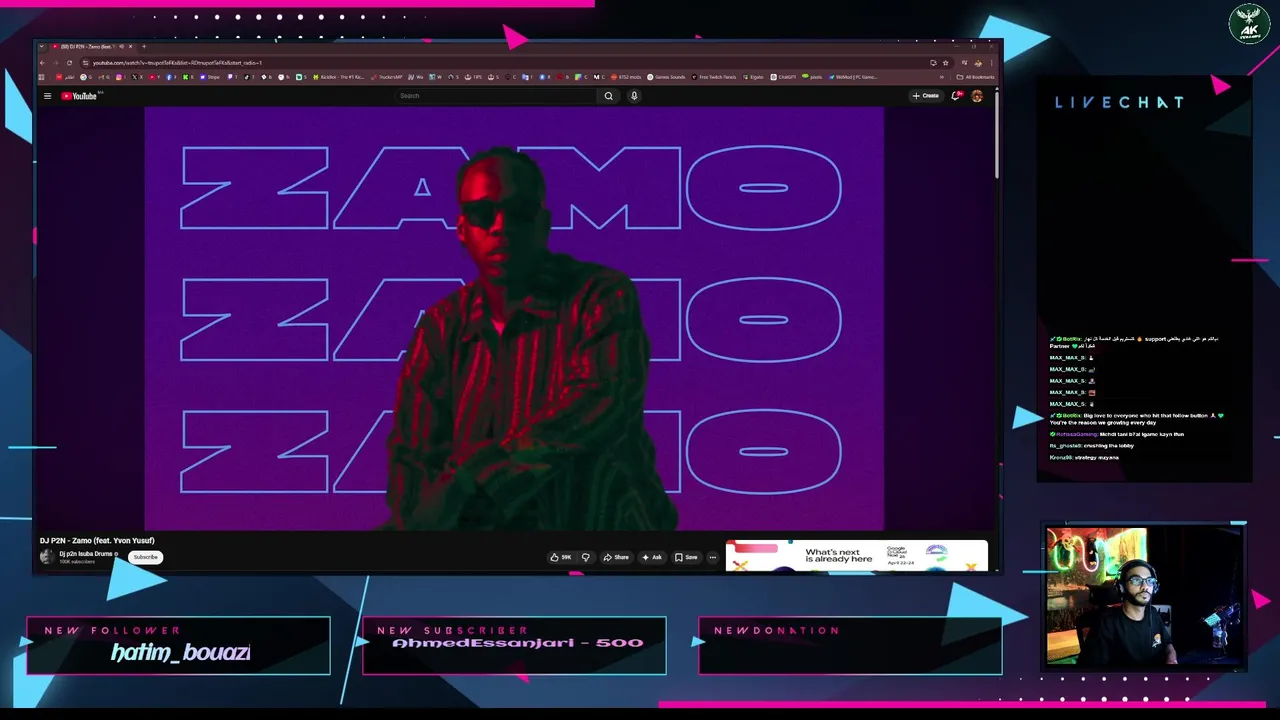
Task: Reload the page with the refresh icon
Action: [x=69, y=63]
